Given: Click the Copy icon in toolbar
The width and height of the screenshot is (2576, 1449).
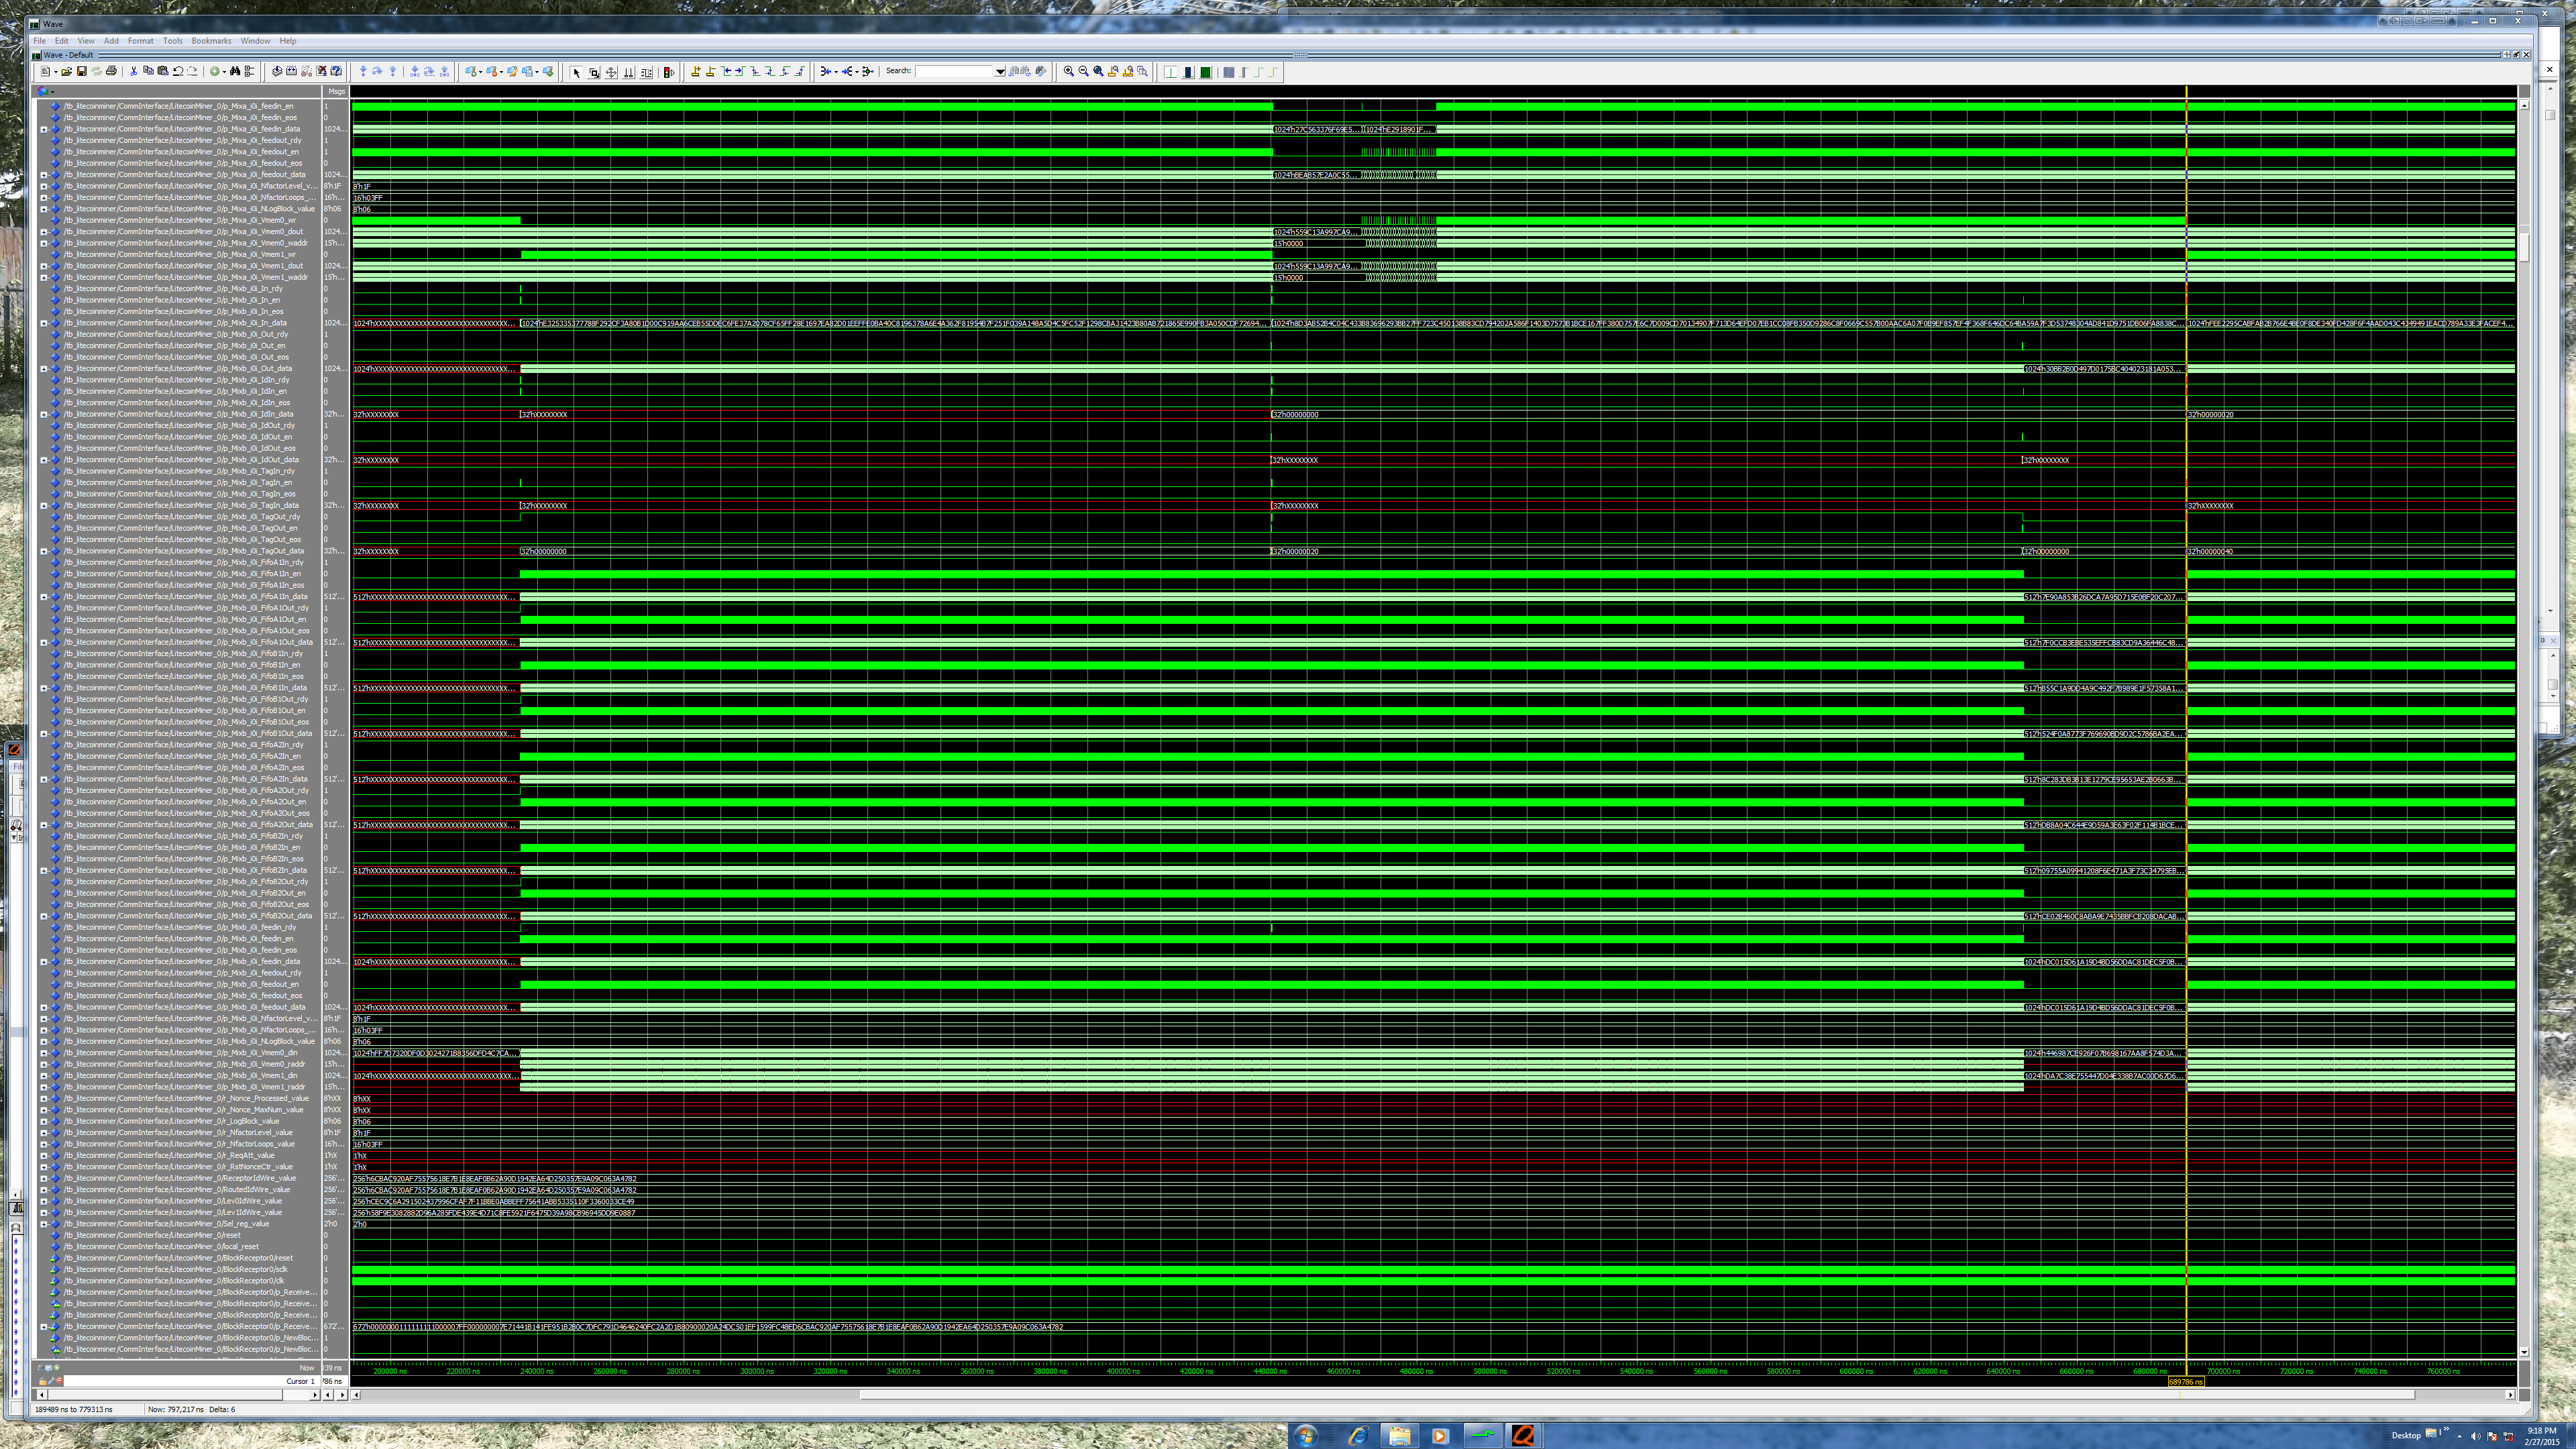Looking at the screenshot, I should (x=148, y=71).
